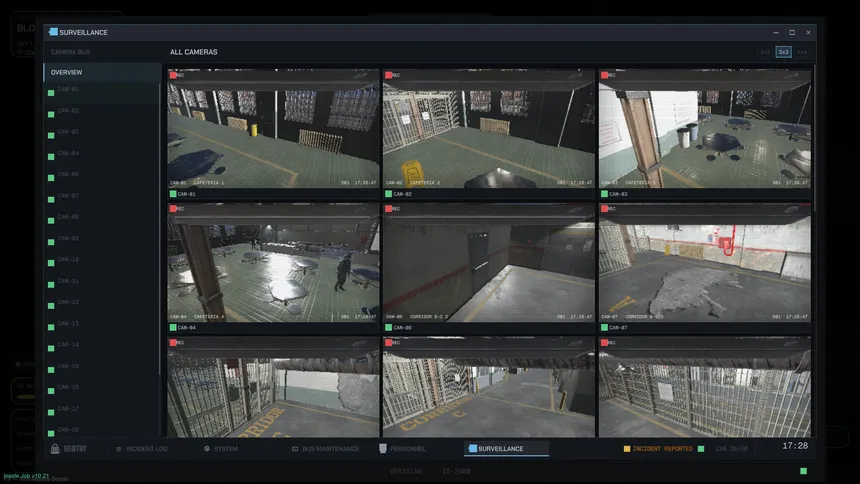Toggle the green status box beside CAM-10 in sidebar
The height and width of the screenshot is (484, 860).
(x=51, y=263)
